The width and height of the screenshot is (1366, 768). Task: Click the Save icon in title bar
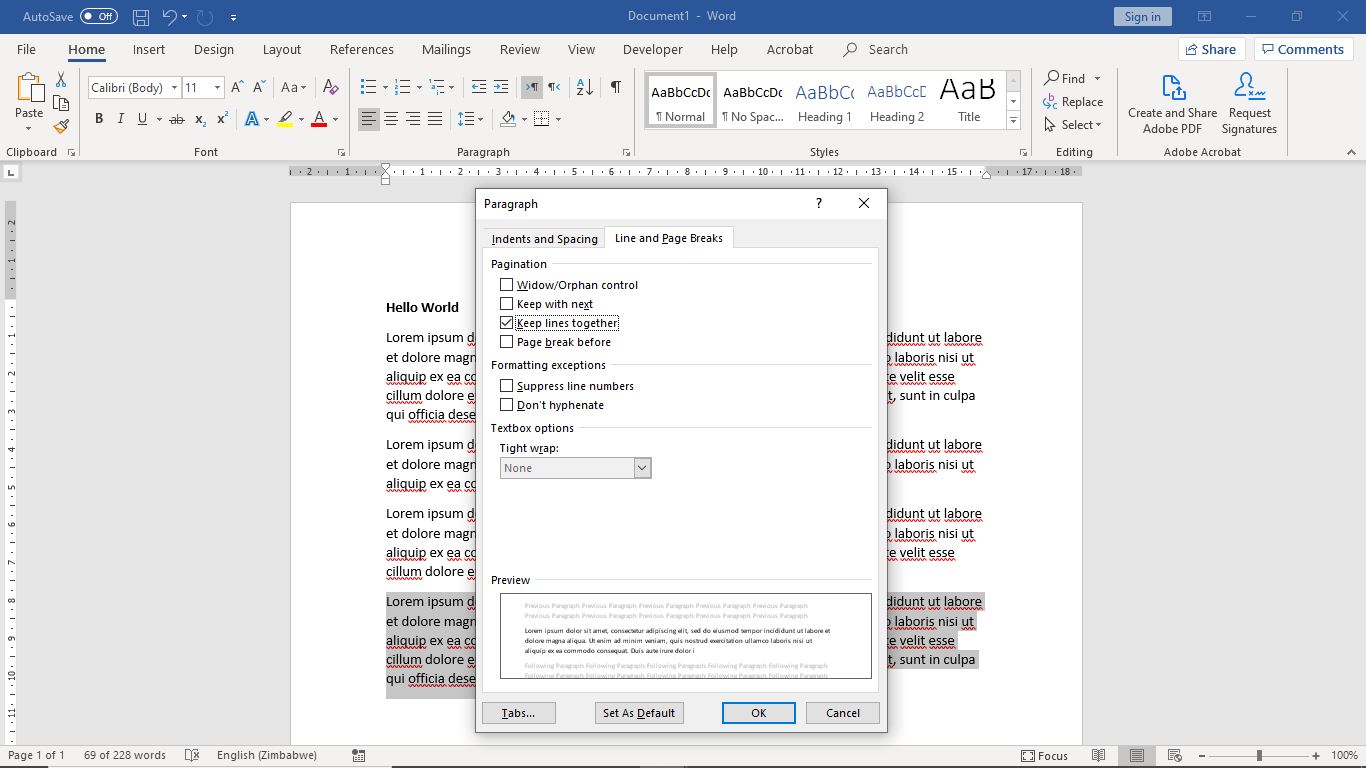[141, 17]
